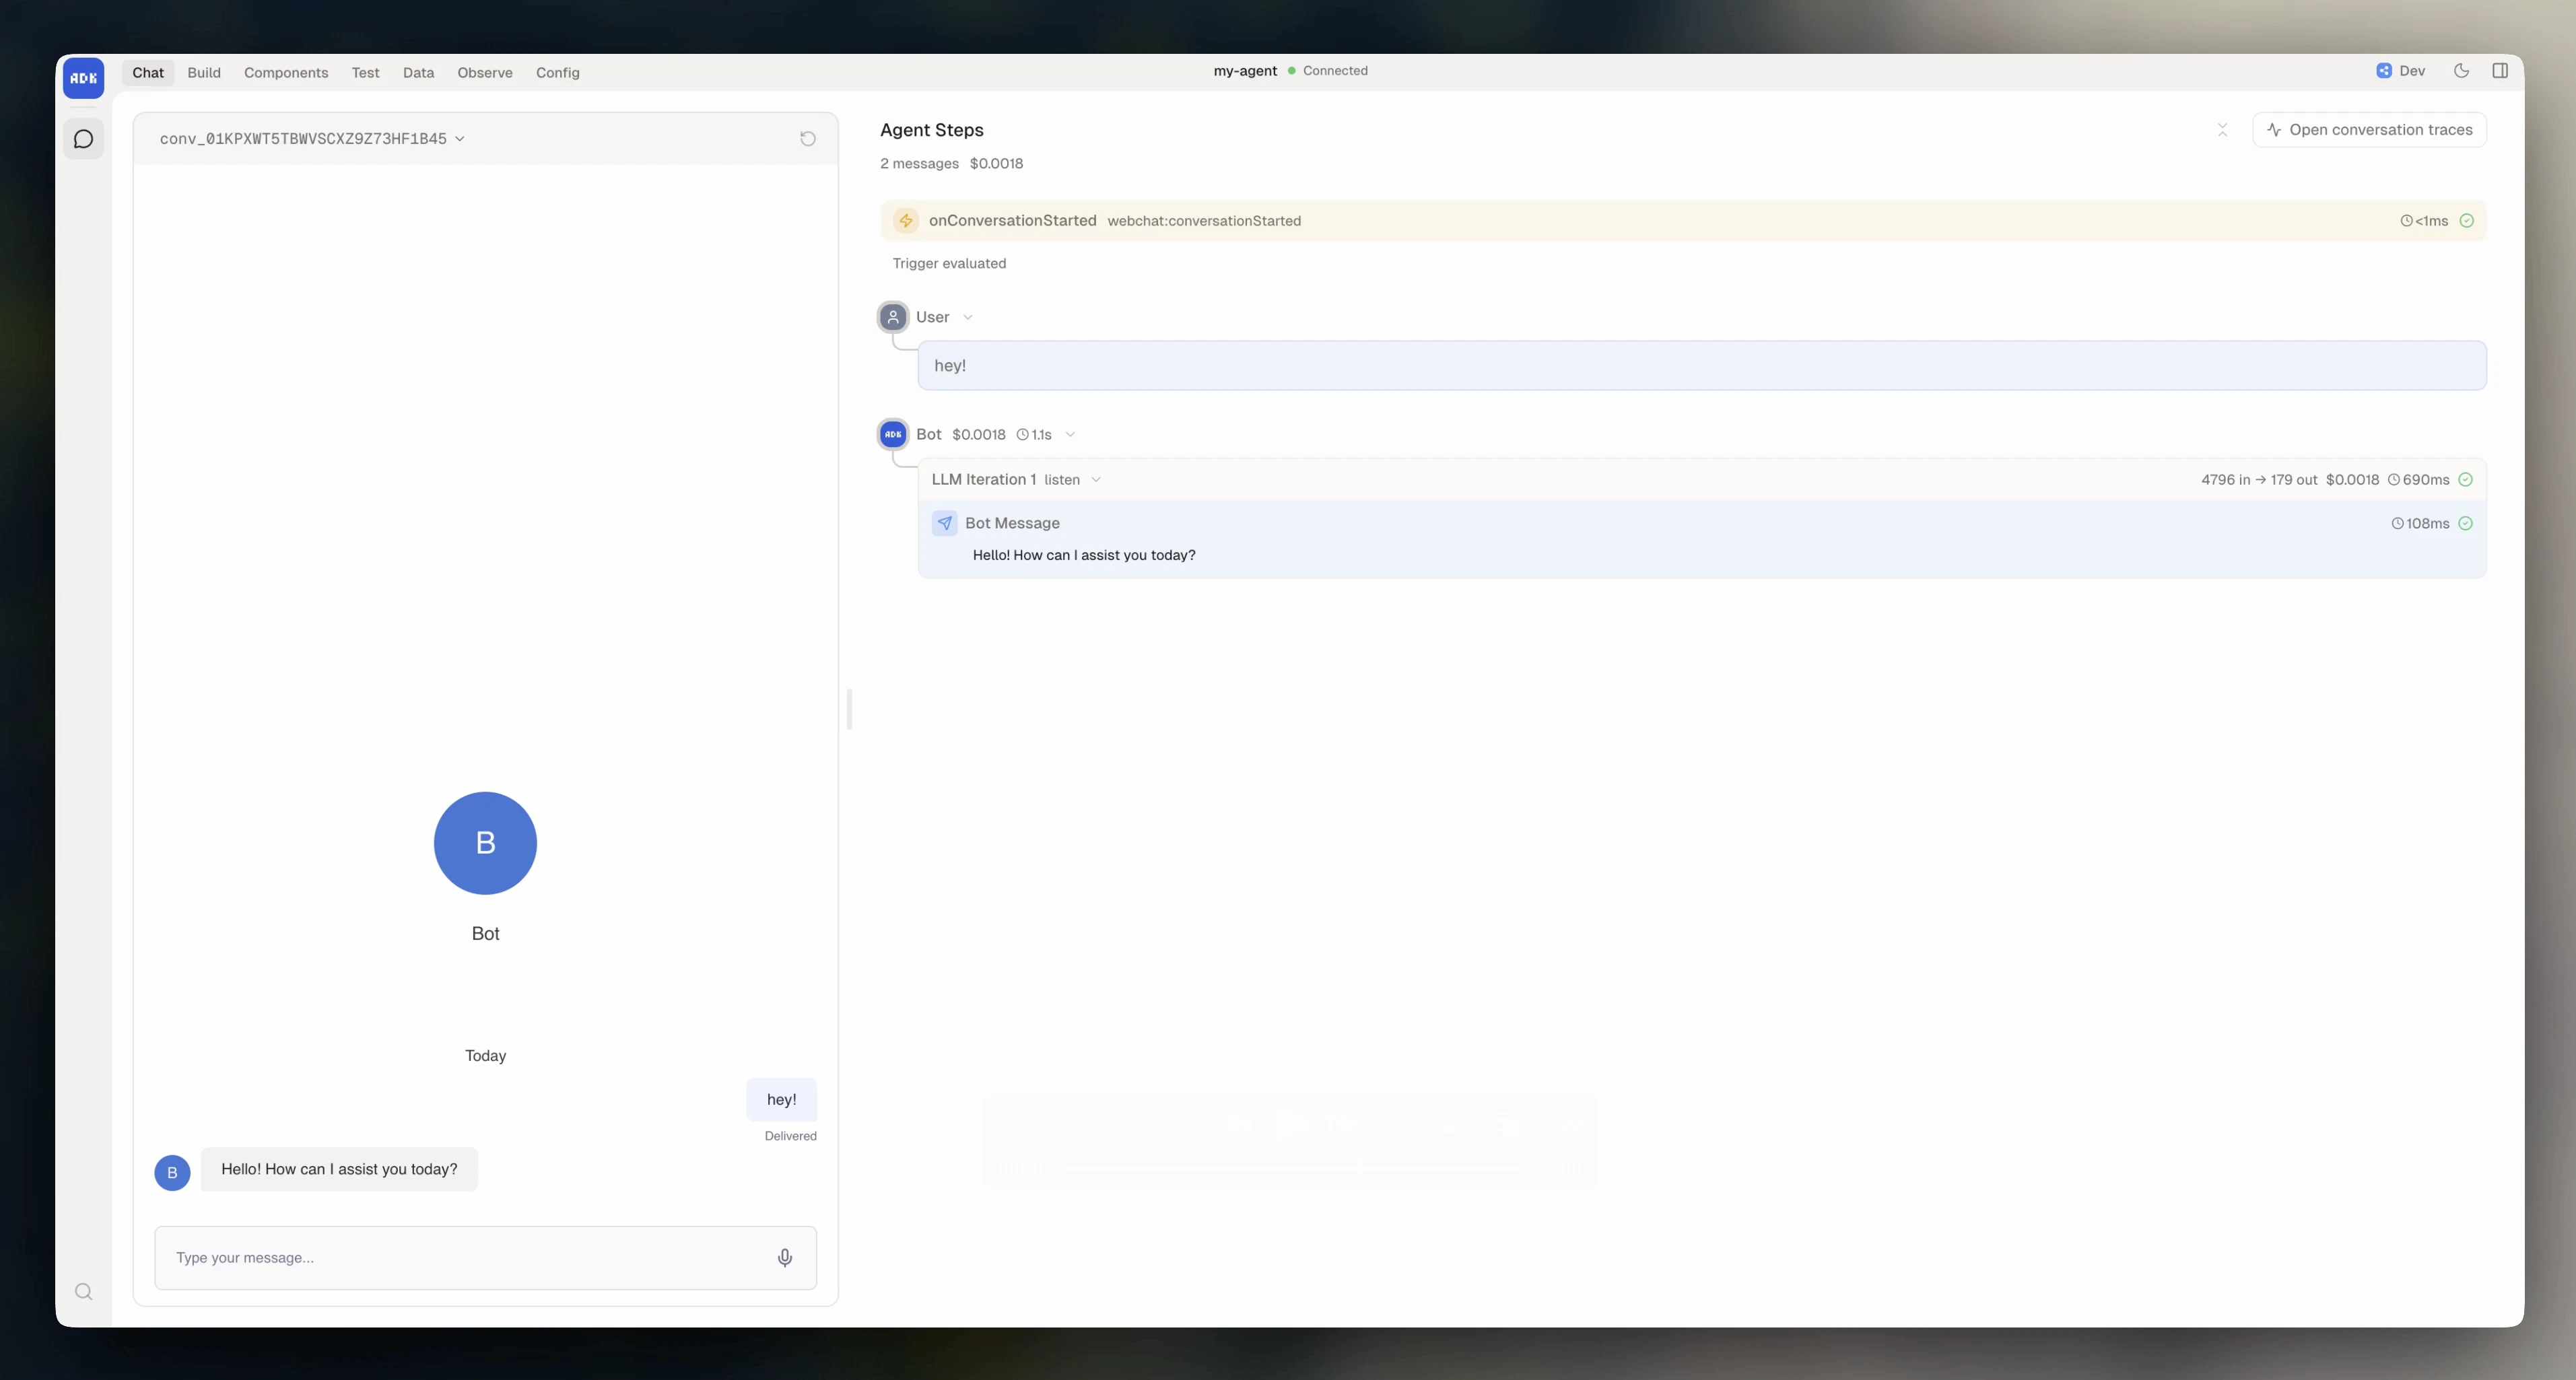Switch to the Build tab
This screenshot has height=1380, width=2576.
click(x=204, y=72)
